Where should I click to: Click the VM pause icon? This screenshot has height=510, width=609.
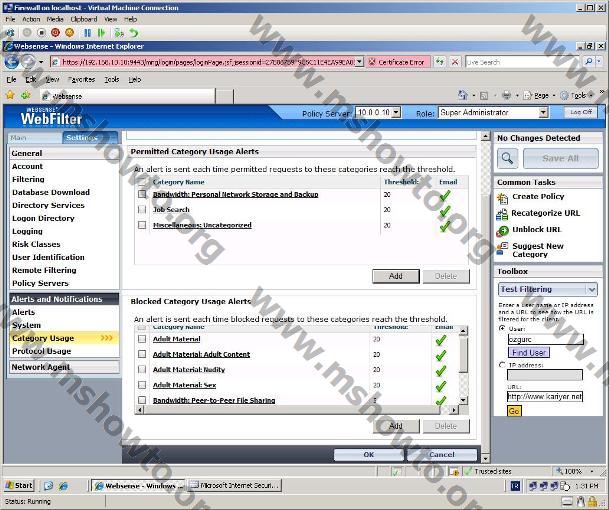(88, 33)
